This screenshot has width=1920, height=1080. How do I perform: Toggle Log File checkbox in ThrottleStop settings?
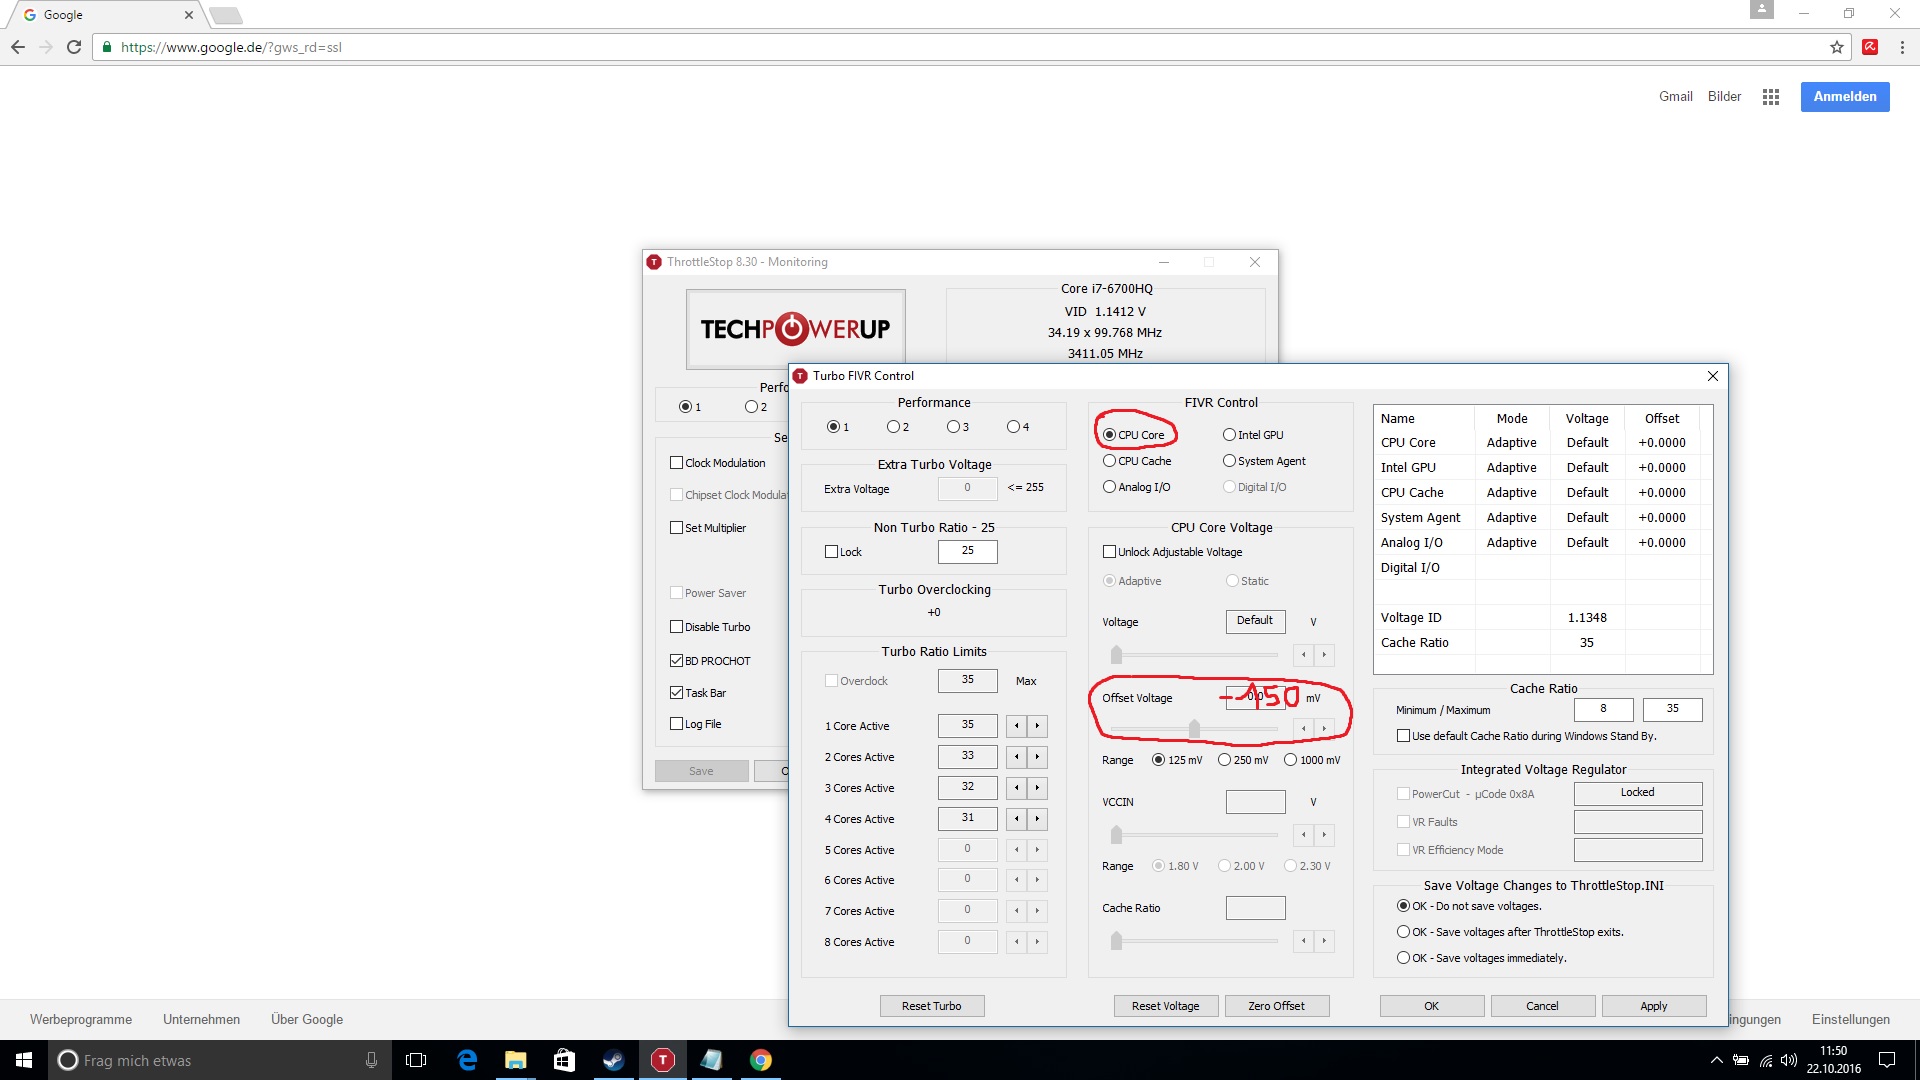tap(676, 723)
